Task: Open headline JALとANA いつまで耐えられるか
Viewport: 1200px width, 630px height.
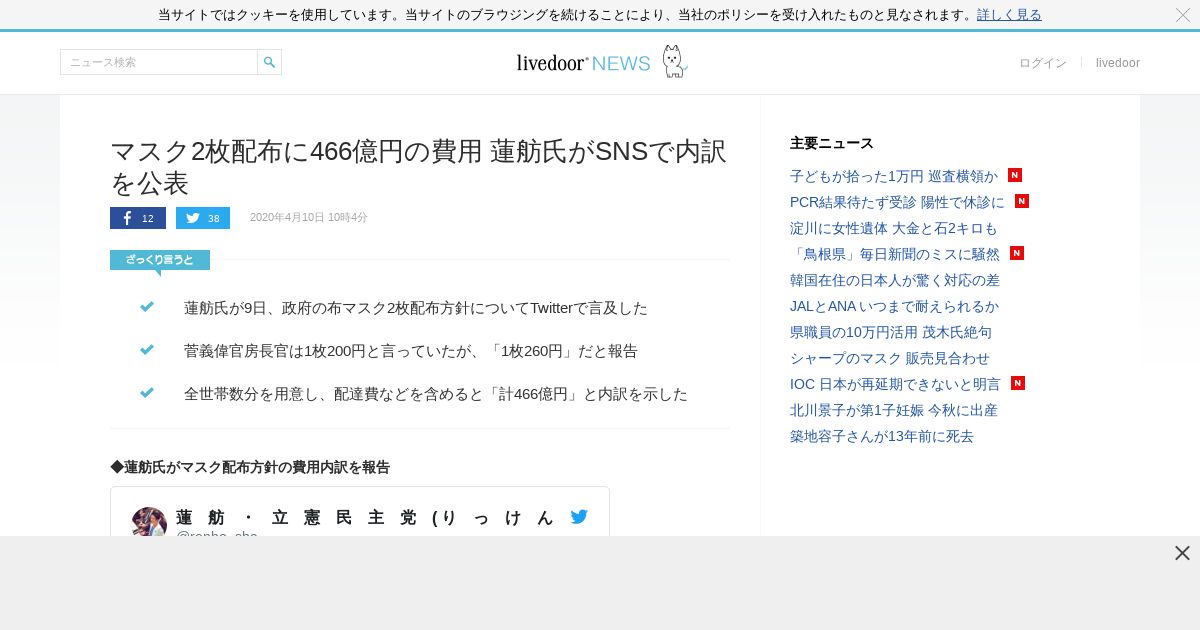Action: coord(894,306)
